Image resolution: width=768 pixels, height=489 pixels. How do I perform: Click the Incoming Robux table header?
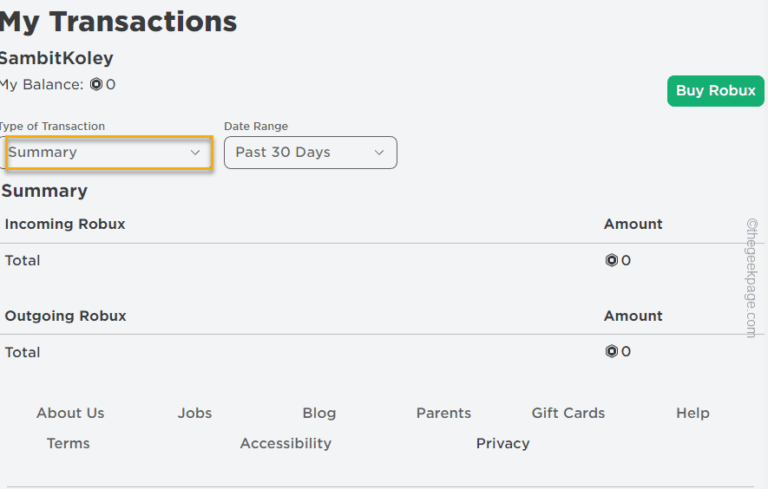click(x=65, y=224)
